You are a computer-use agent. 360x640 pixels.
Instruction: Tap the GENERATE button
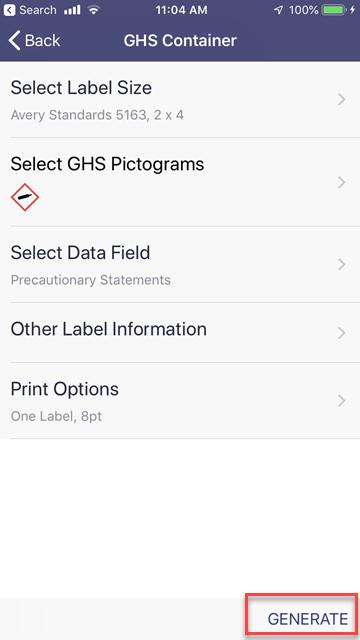[308, 619]
